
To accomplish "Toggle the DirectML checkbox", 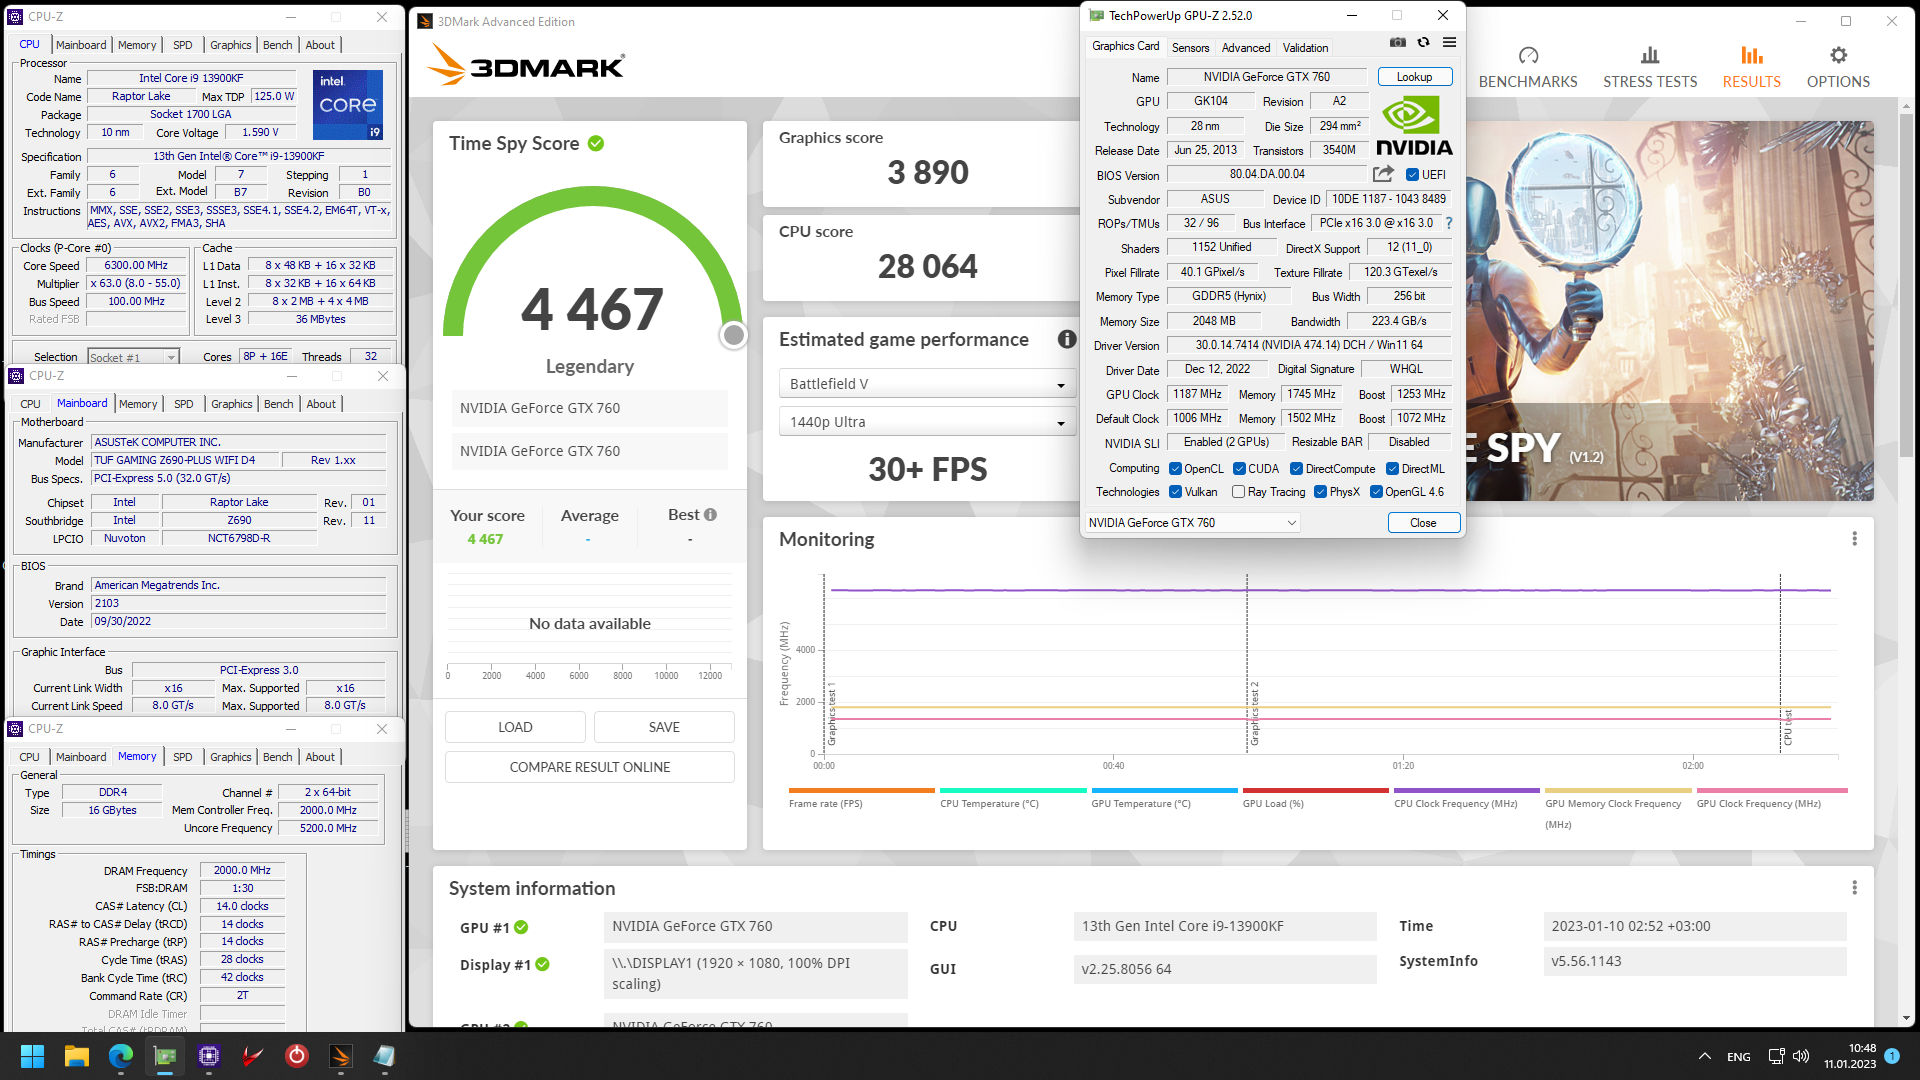I will pos(1392,469).
